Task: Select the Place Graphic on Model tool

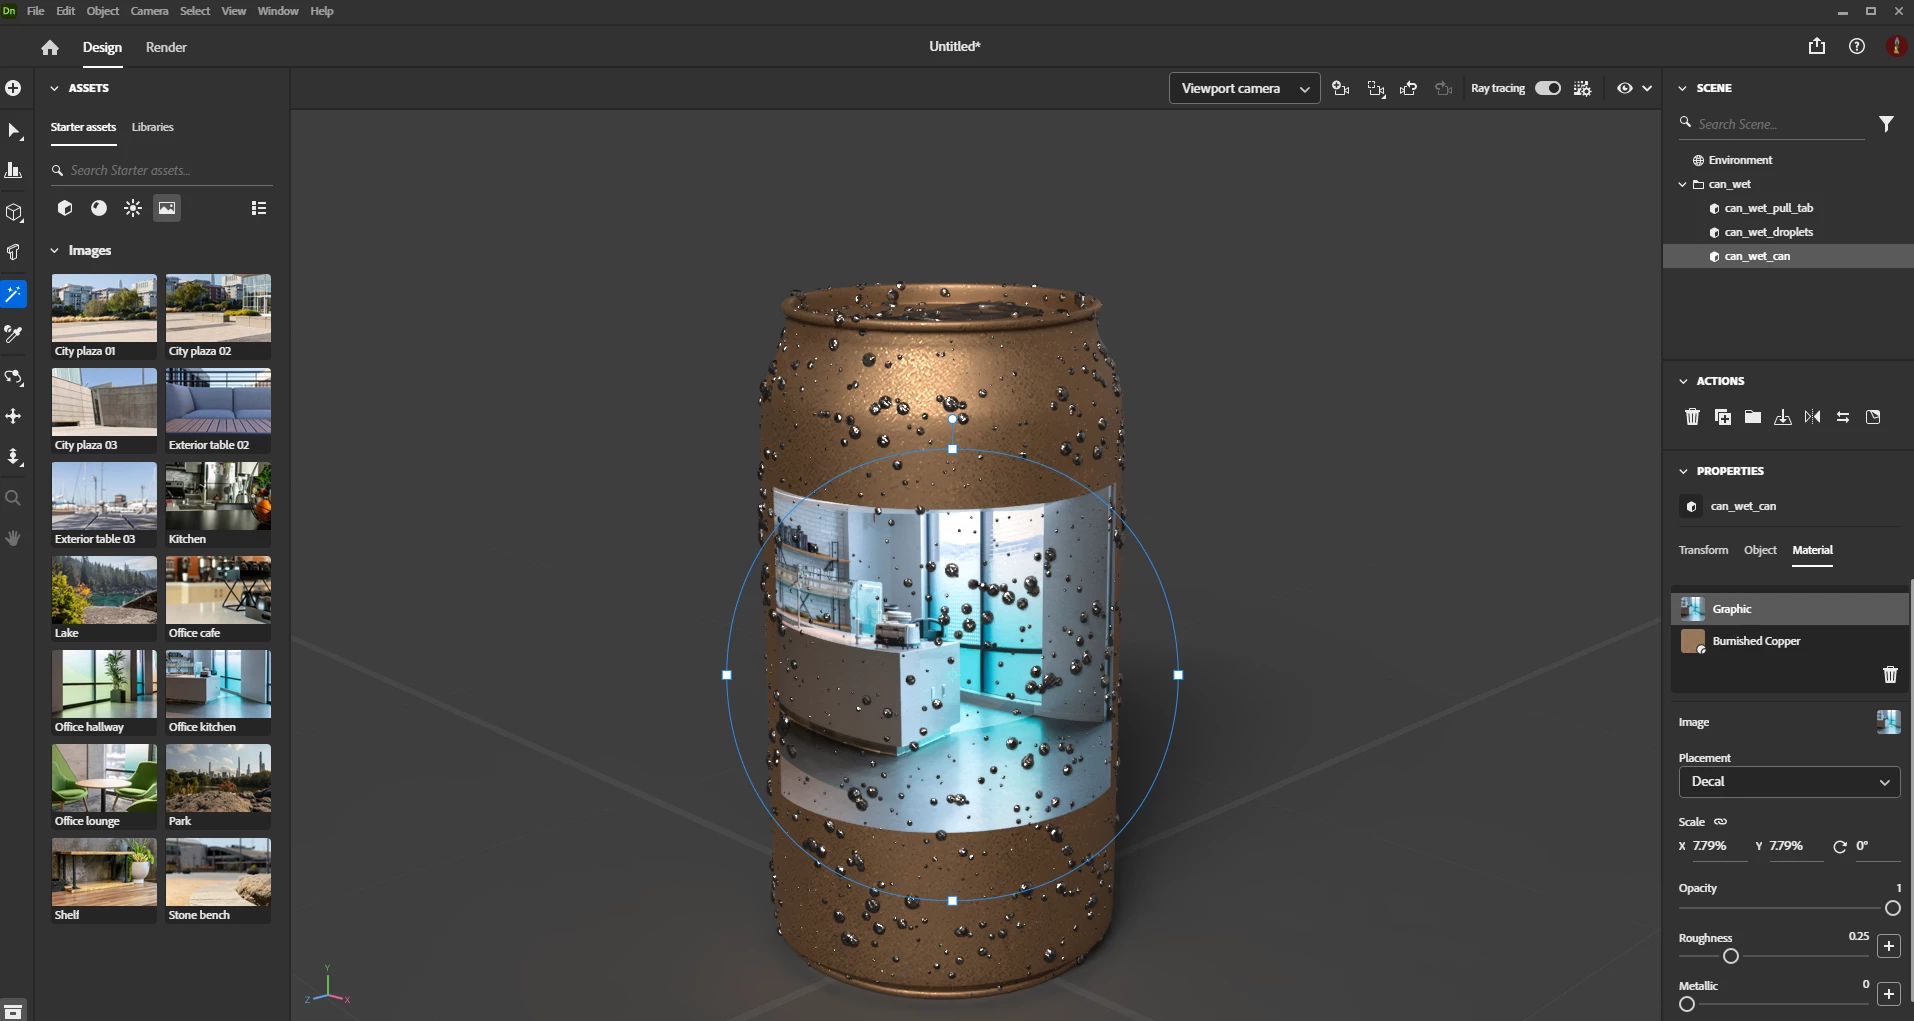Action: click(x=13, y=252)
